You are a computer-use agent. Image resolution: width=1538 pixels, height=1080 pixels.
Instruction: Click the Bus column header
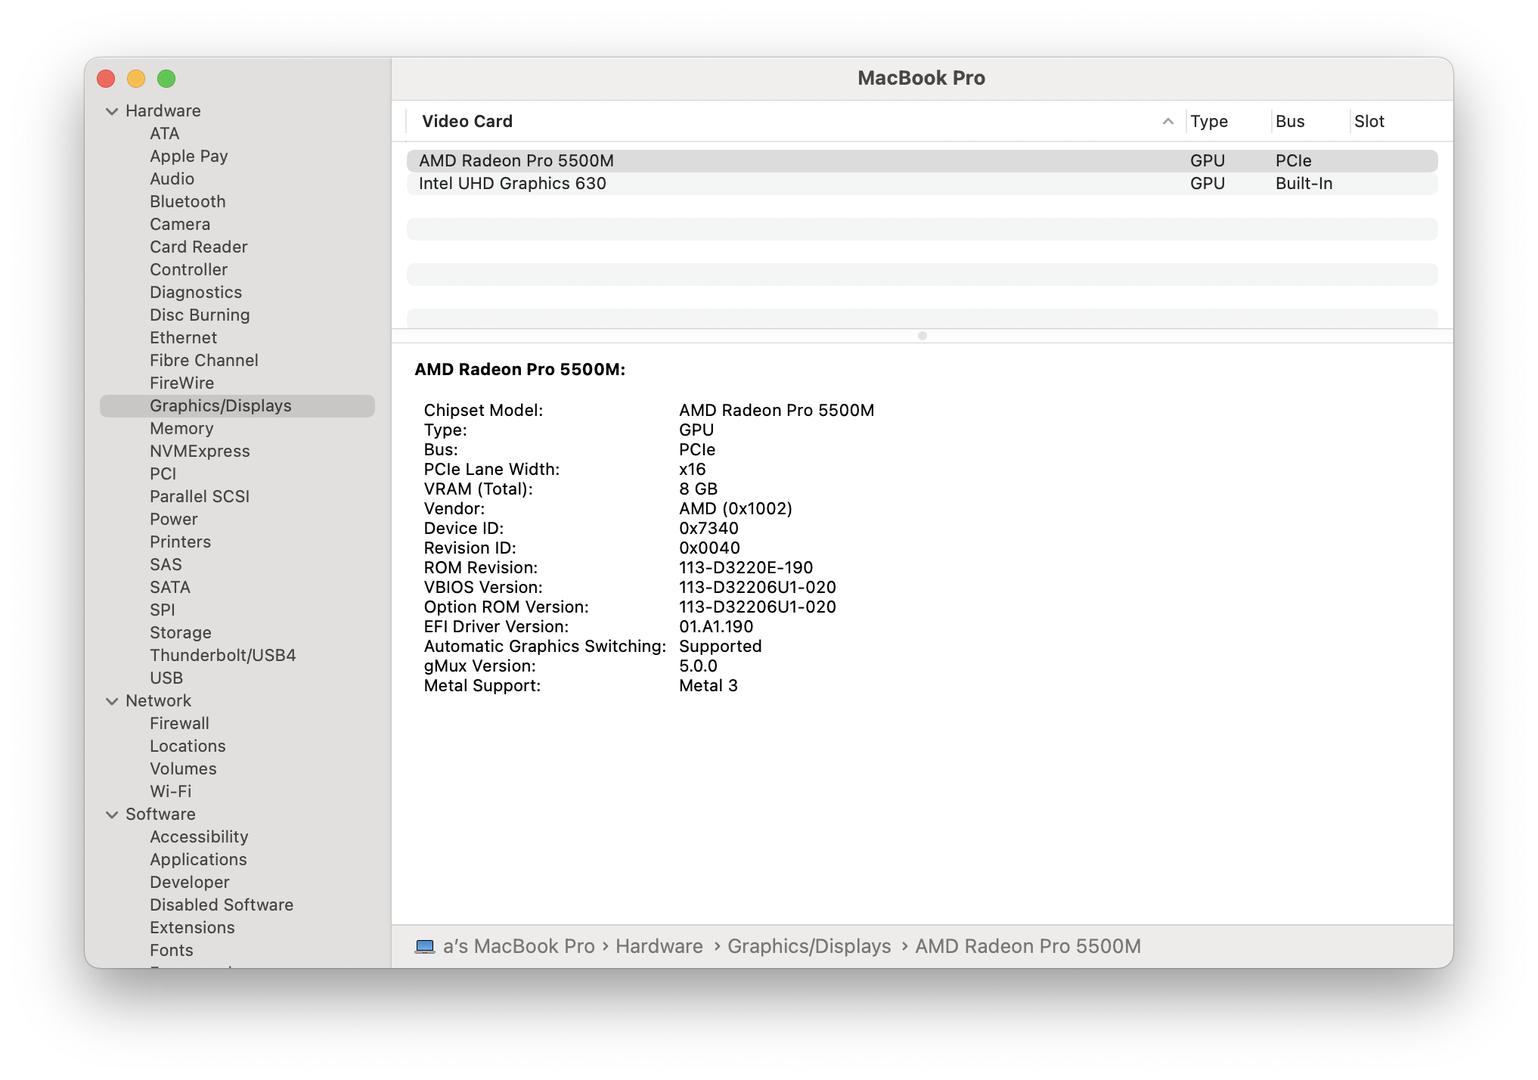point(1289,121)
